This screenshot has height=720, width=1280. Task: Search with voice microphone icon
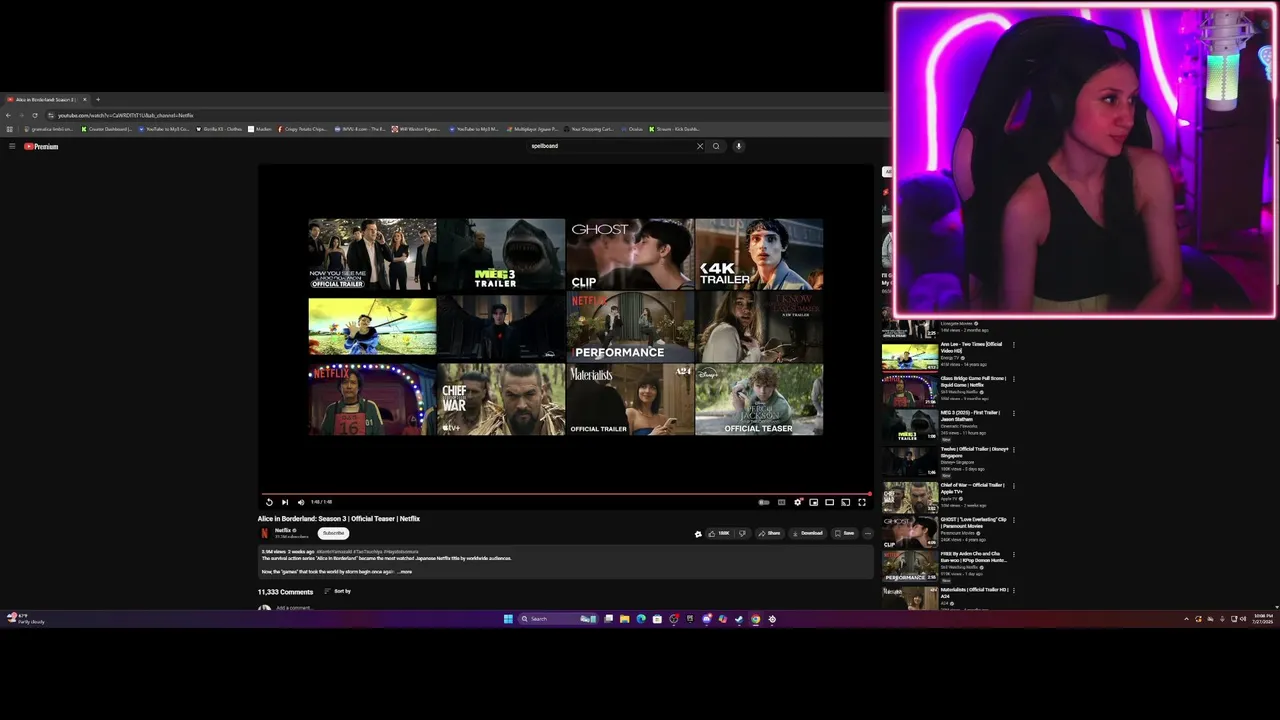tap(739, 146)
